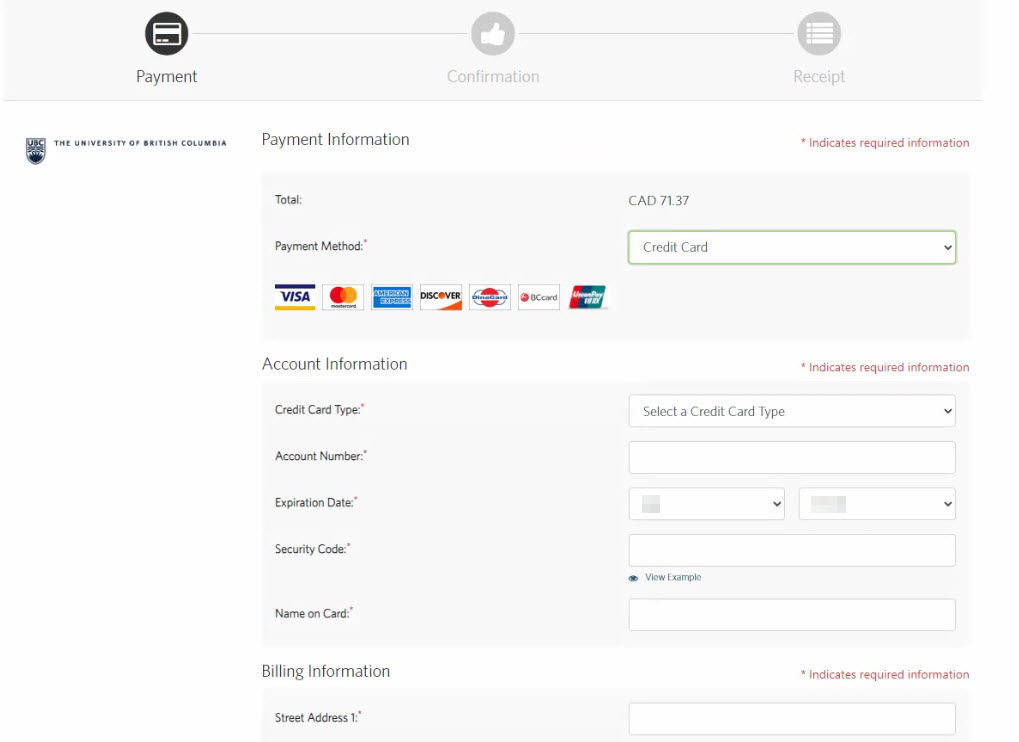Focus the Name on Card field
The width and height of the screenshot is (1019, 742).
[x=792, y=615]
